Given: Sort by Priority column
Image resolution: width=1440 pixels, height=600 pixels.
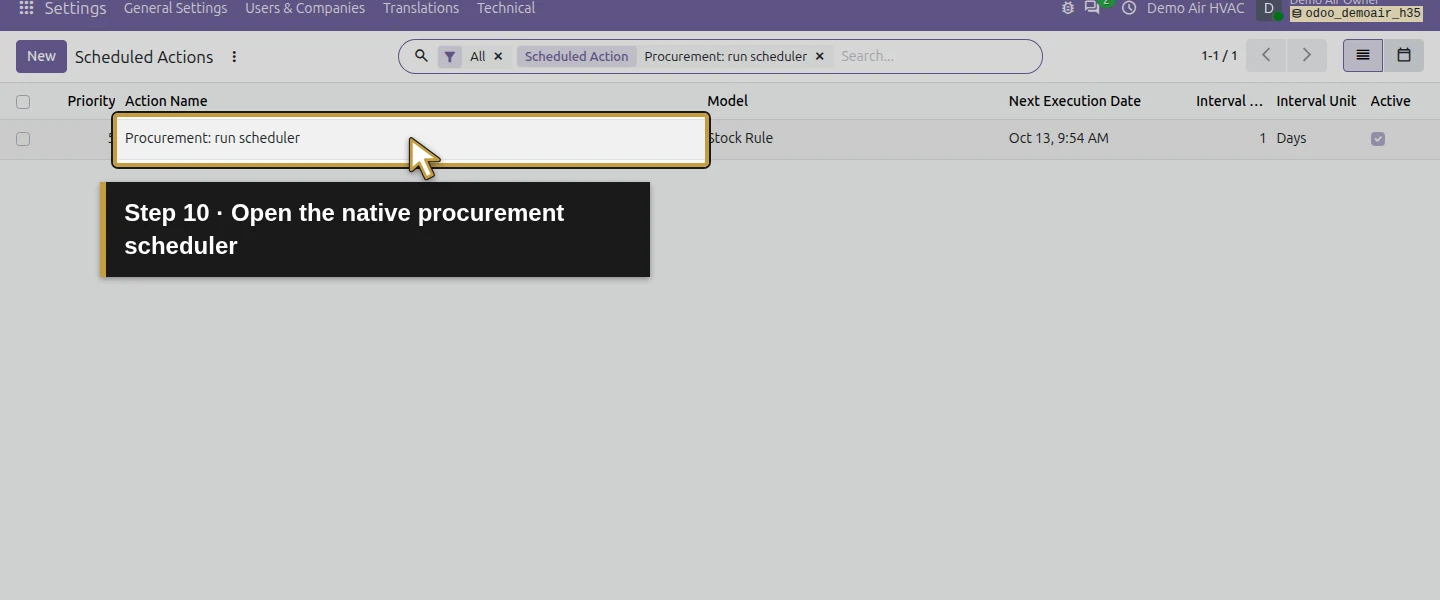Looking at the screenshot, I should 91,101.
